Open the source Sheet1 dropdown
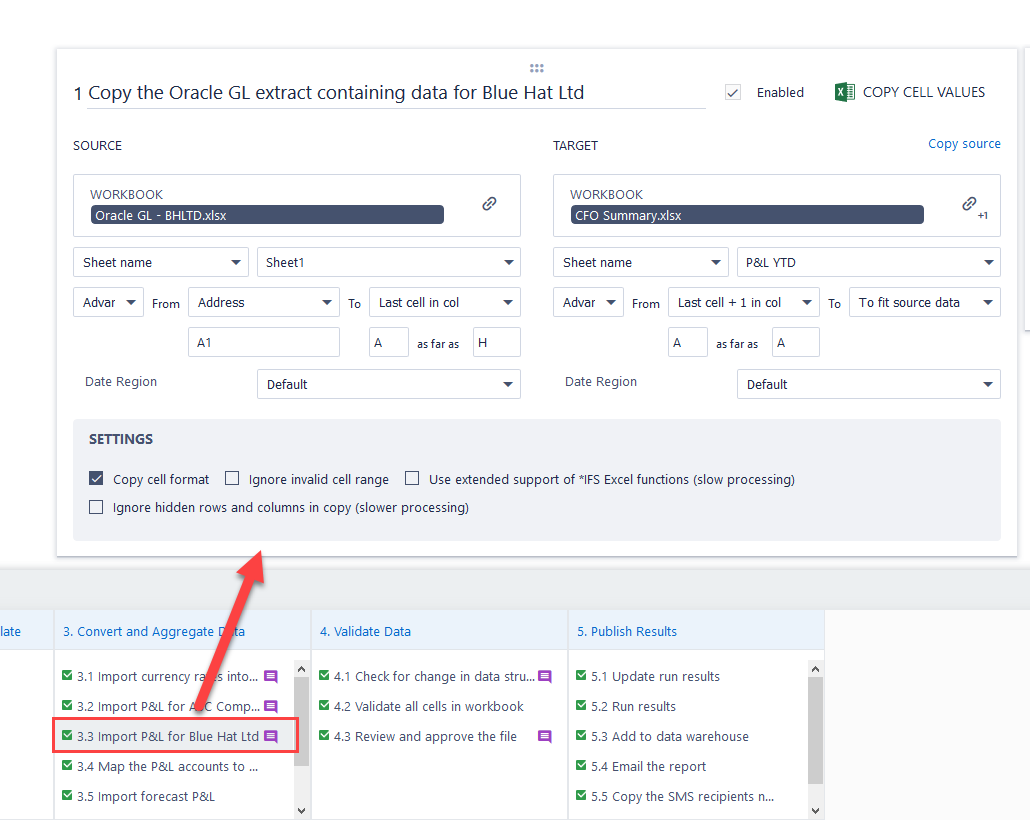The height and width of the screenshot is (820, 1030). click(x=388, y=263)
